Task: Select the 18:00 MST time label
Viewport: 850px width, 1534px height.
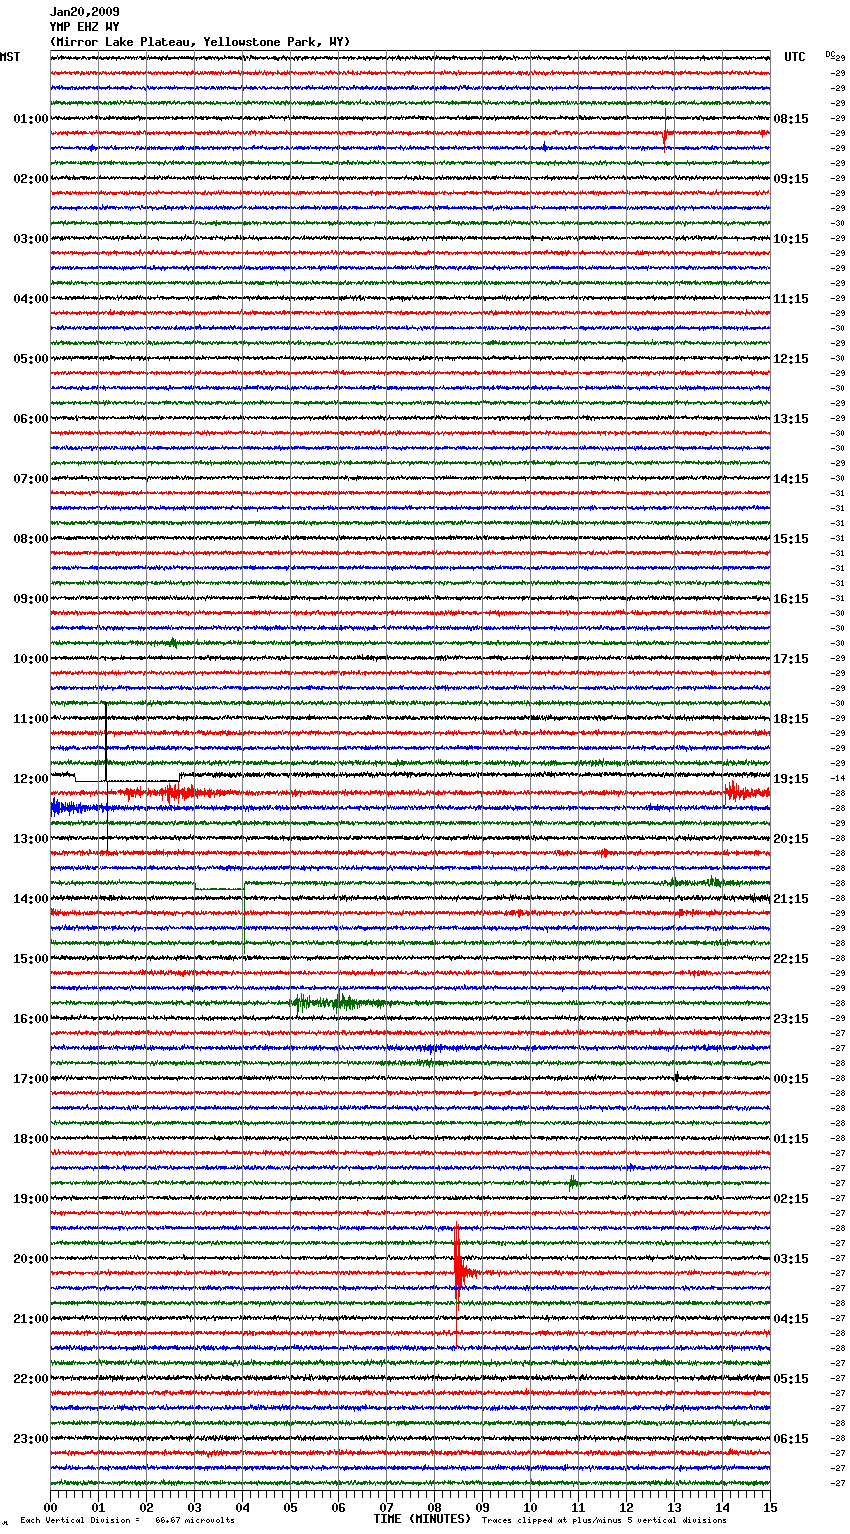Action: (x=31, y=1139)
